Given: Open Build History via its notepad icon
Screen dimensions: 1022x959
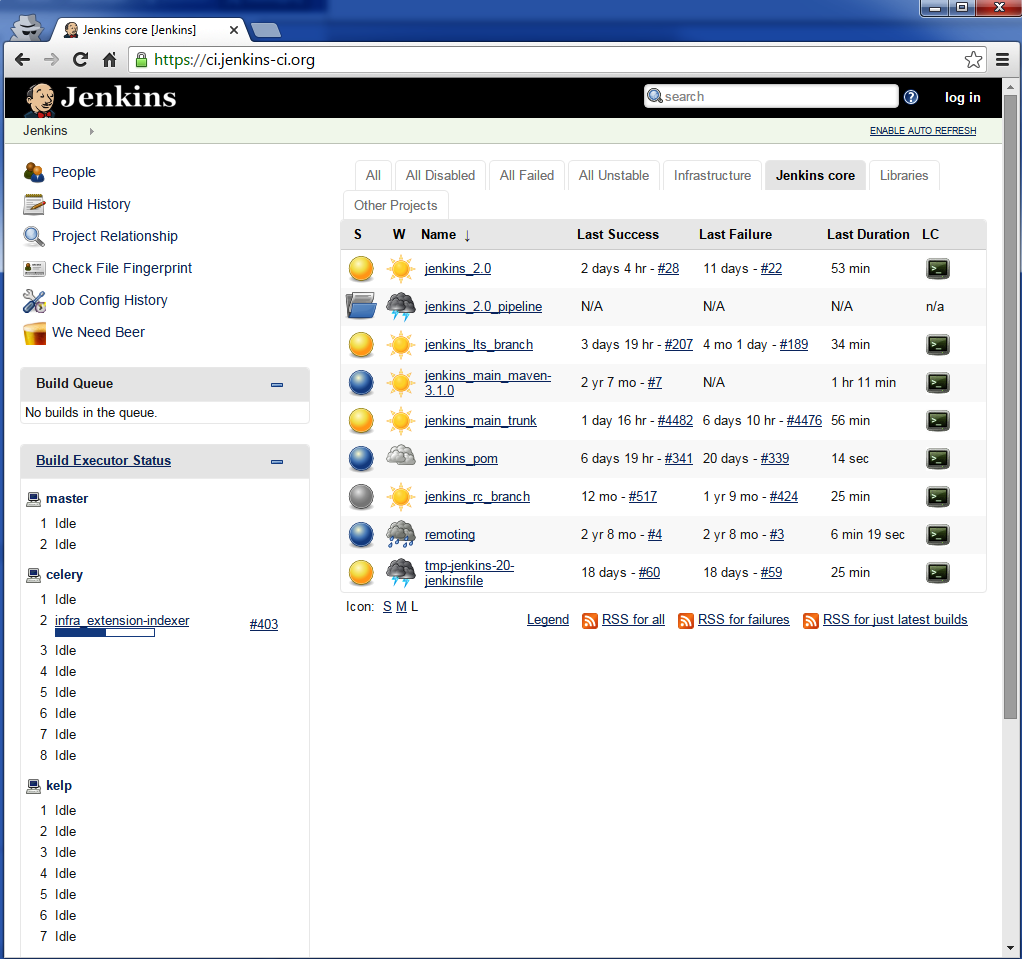Looking at the screenshot, I should pos(34,204).
